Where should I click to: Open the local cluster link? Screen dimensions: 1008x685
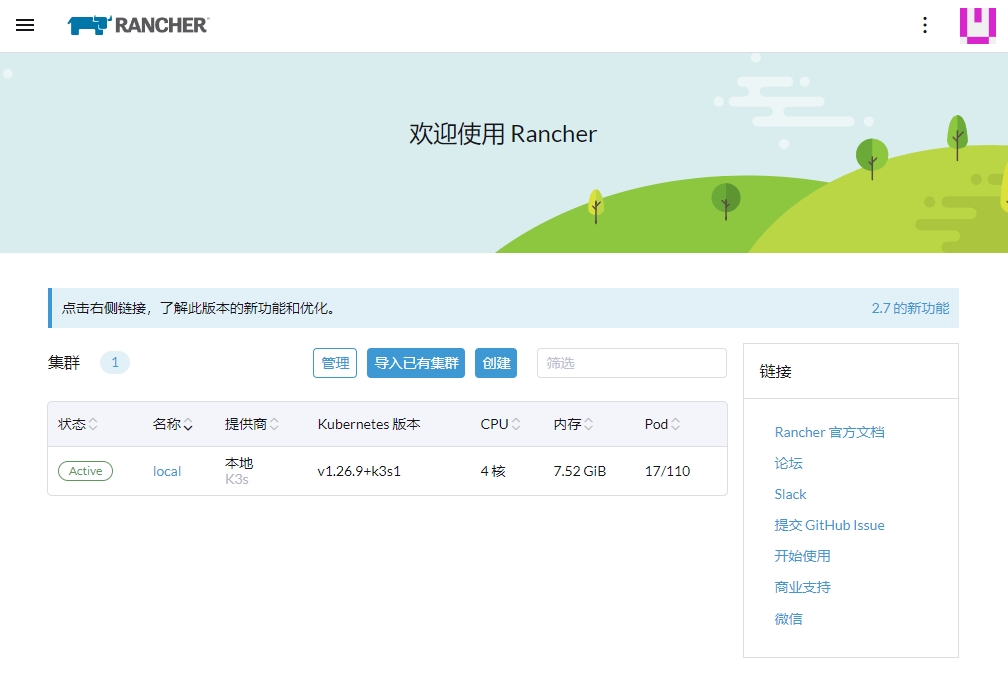[x=167, y=471]
